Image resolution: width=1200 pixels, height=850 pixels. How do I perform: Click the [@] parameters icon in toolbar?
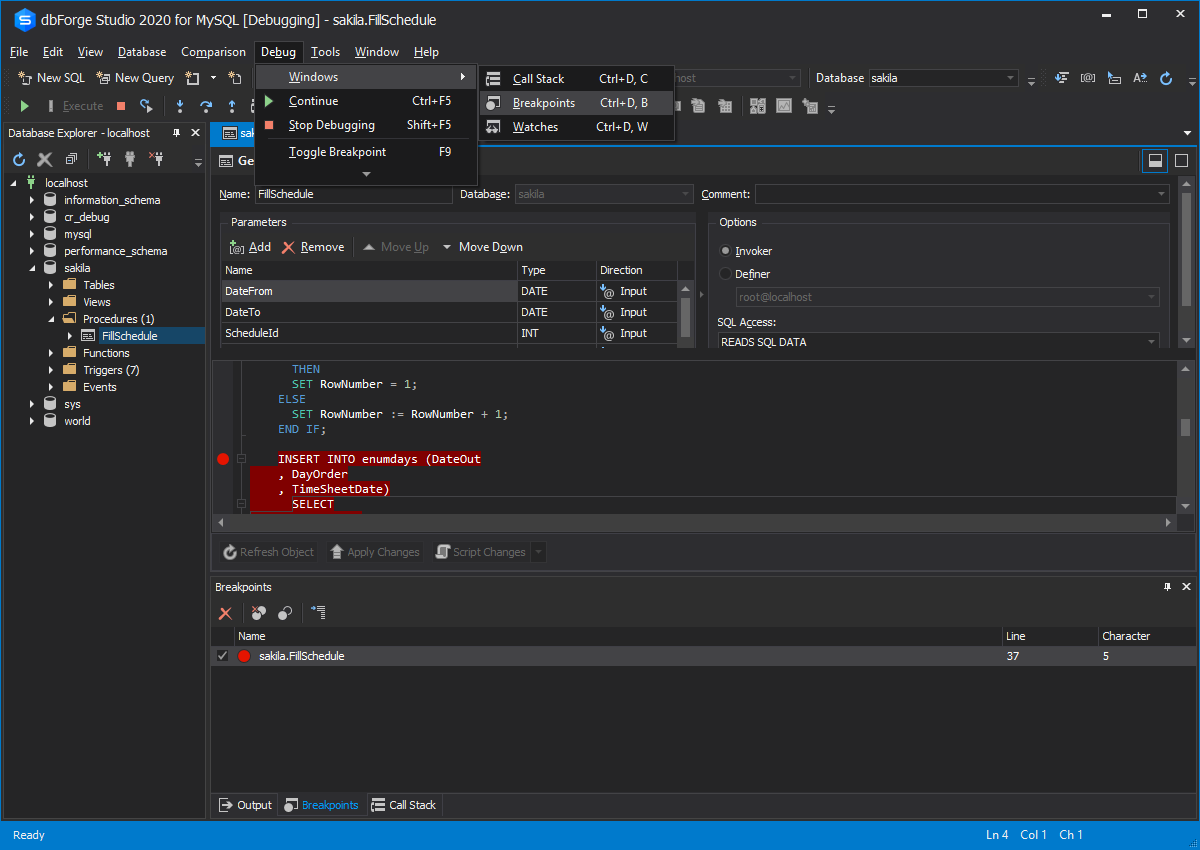coord(1087,78)
